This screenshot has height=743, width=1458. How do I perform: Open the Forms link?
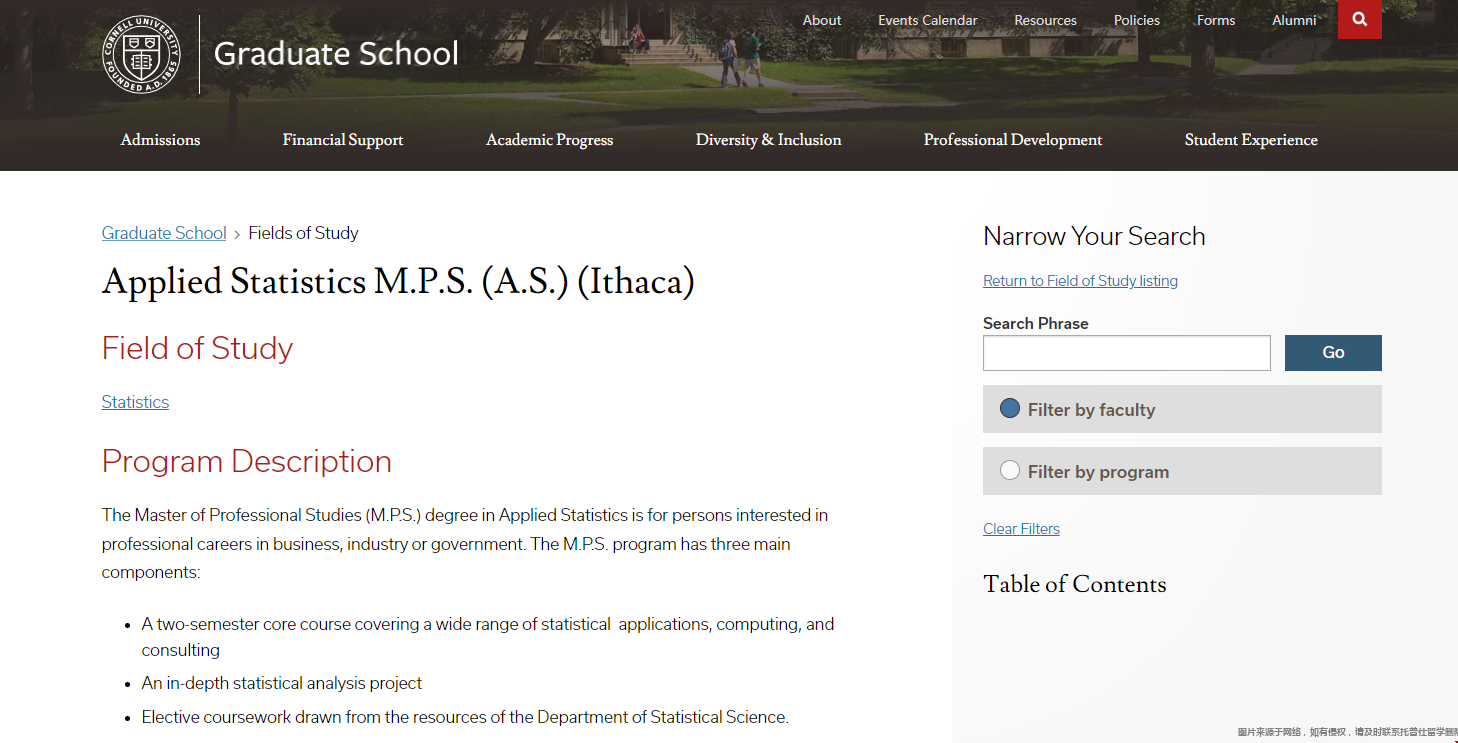tap(1216, 20)
